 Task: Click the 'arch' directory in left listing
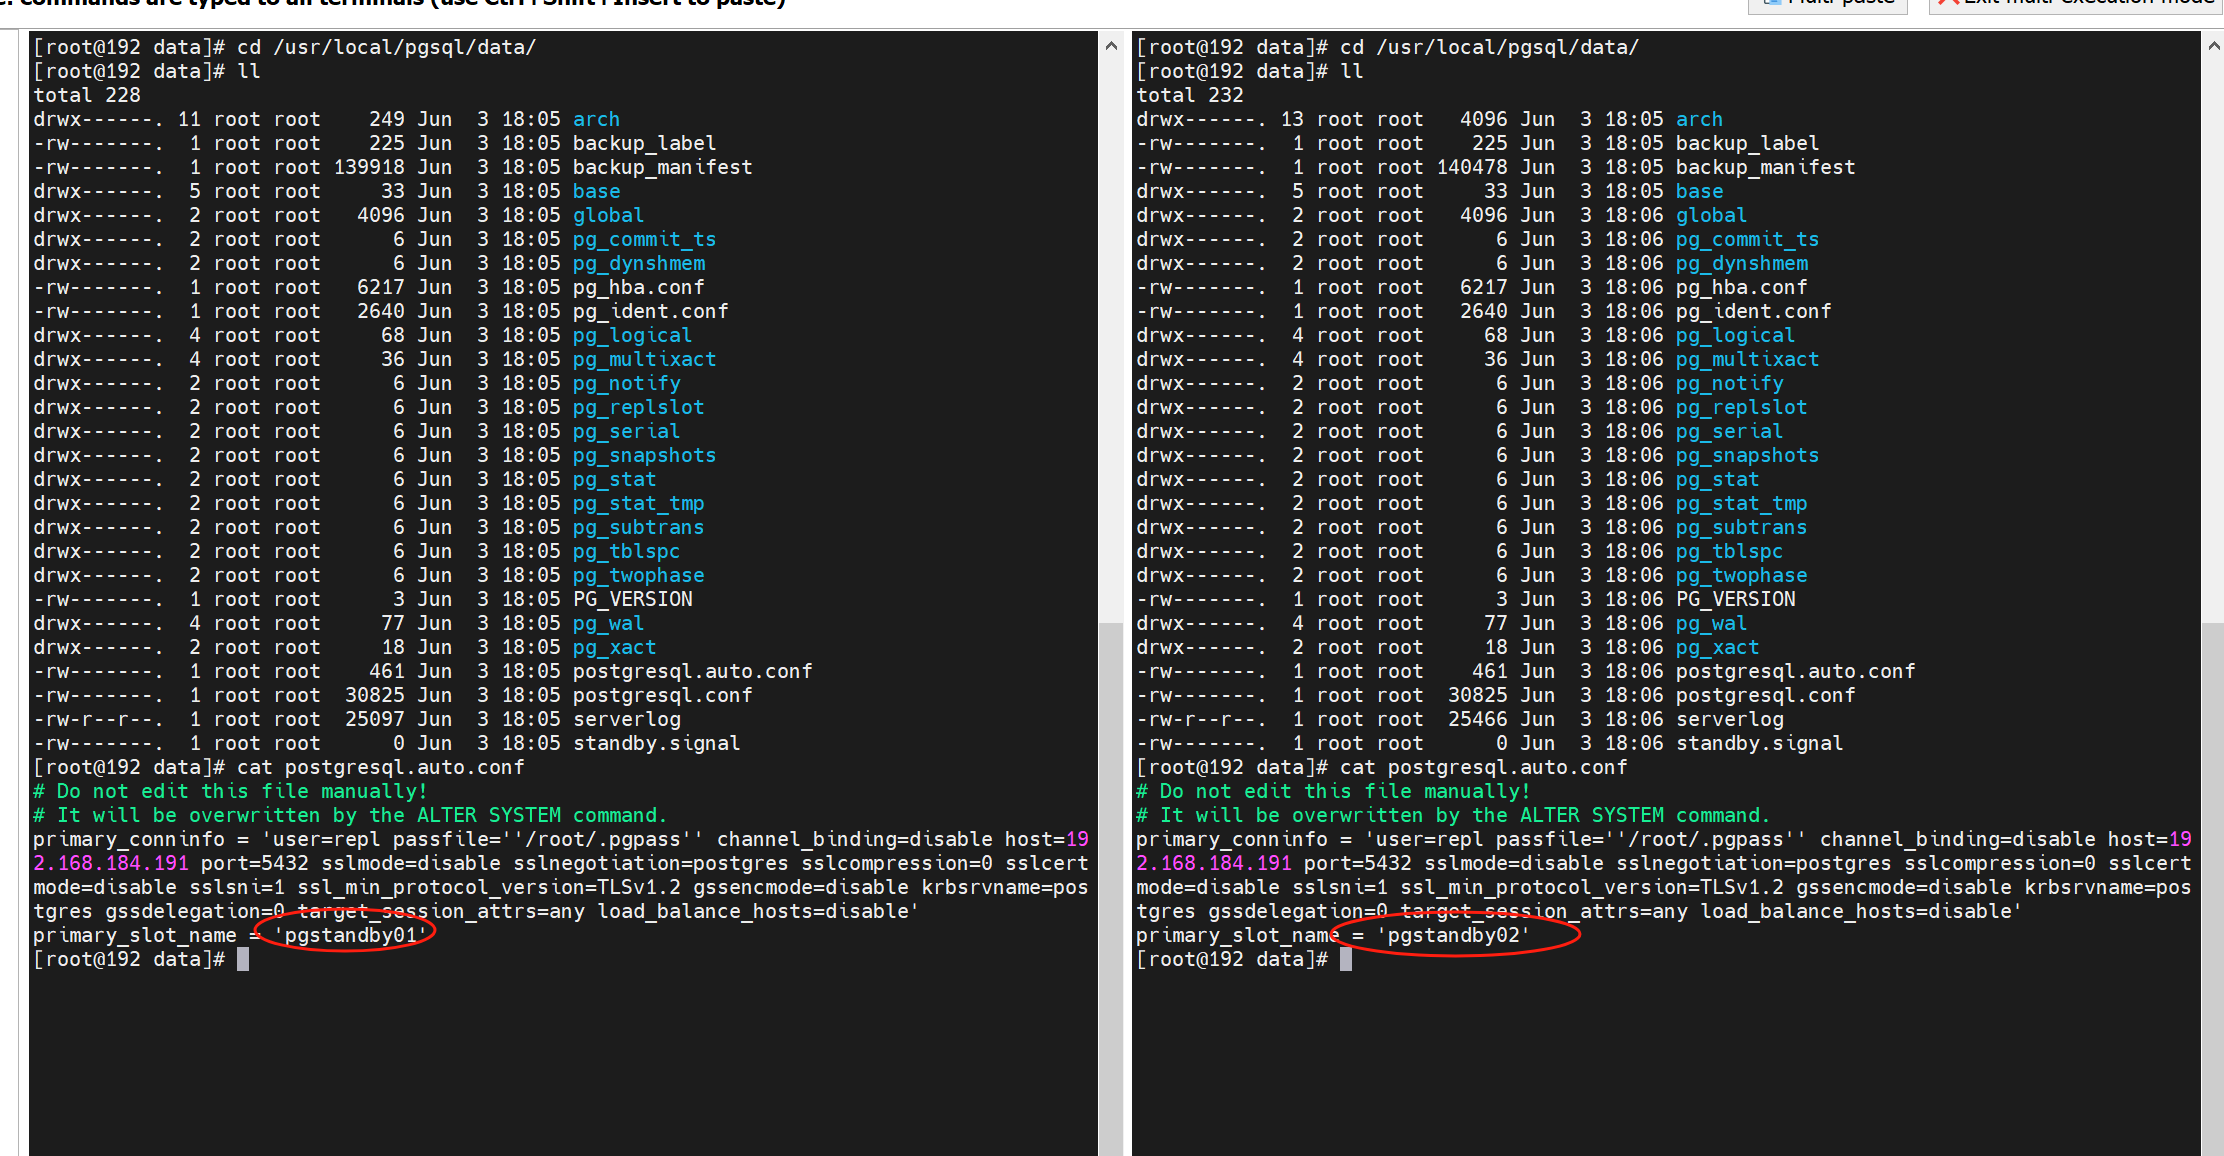pos(596,119)
